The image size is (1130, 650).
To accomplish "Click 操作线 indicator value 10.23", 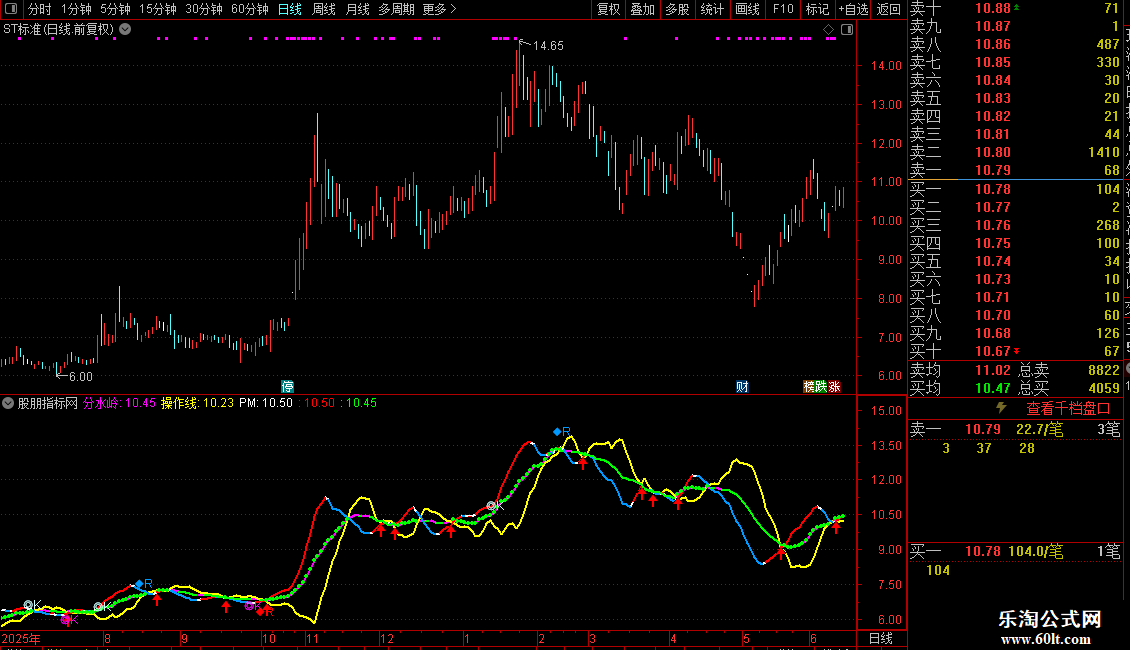I will (218, 403).
